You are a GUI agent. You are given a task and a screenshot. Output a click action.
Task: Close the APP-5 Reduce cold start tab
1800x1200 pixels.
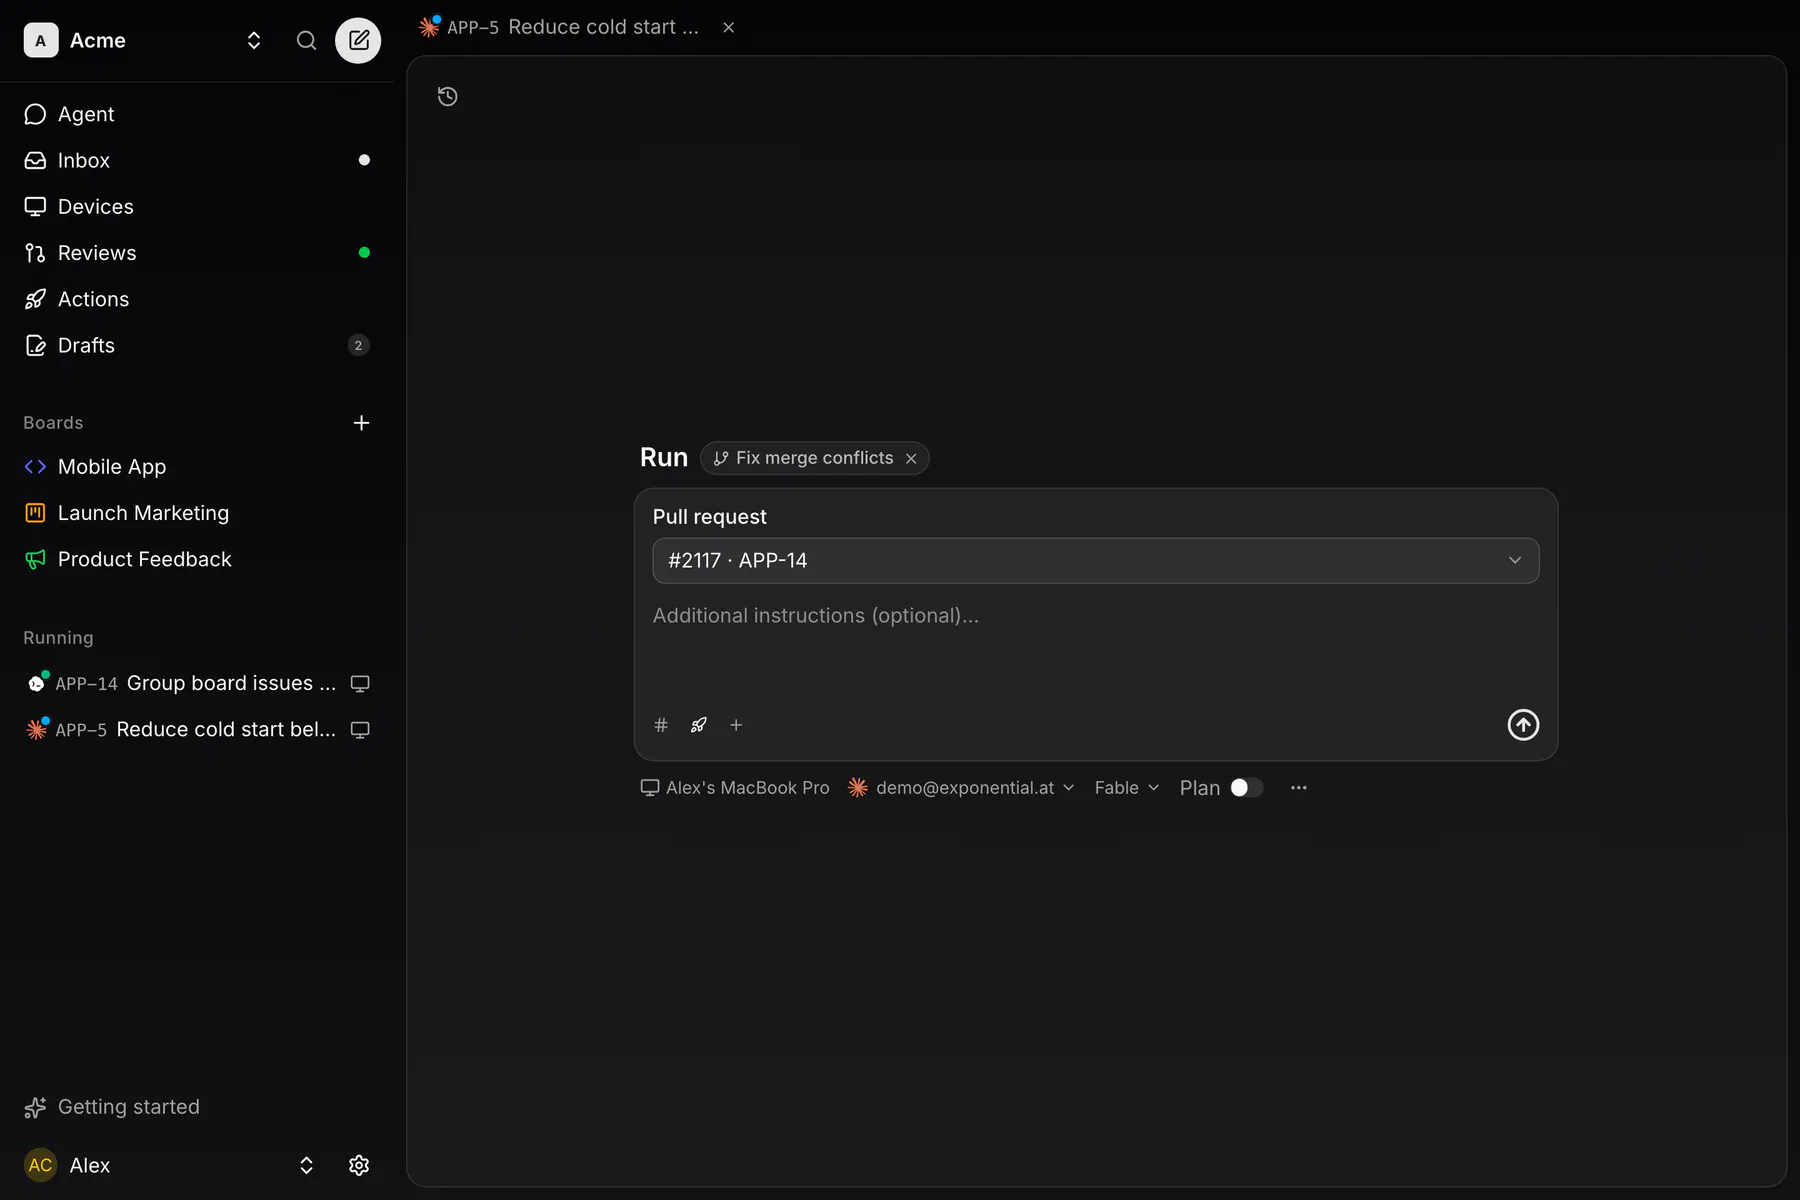coord(729,27)
